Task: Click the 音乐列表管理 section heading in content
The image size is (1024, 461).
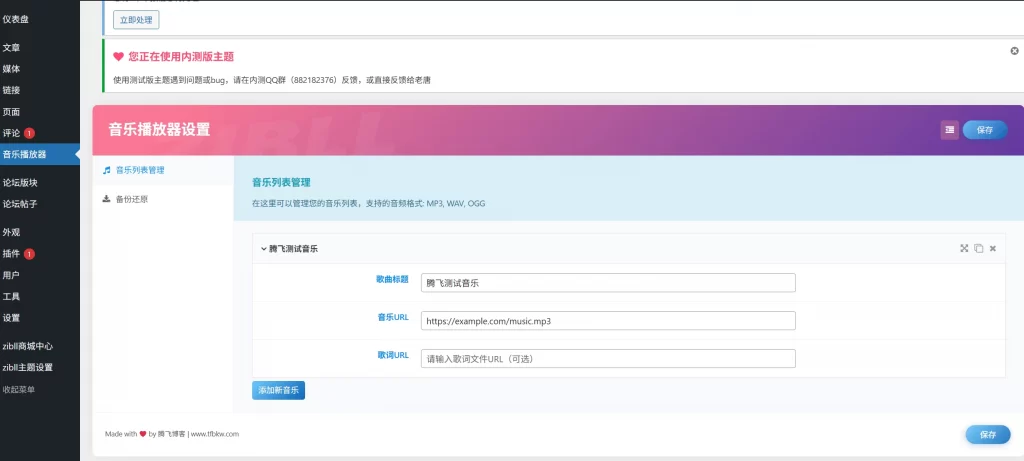Action: 281,182
